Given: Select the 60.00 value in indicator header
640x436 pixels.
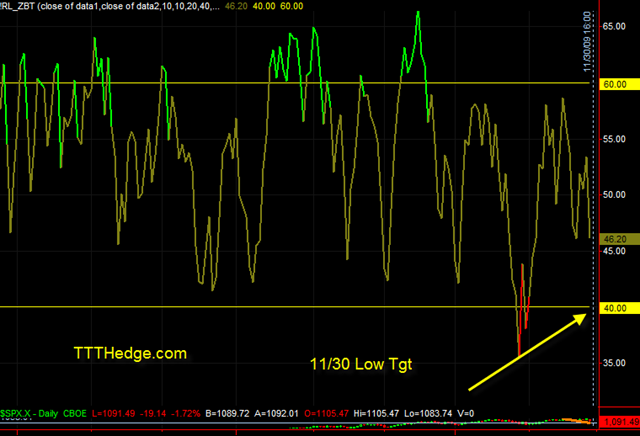Looking at the screenshot, I should [x=291, y=6].
